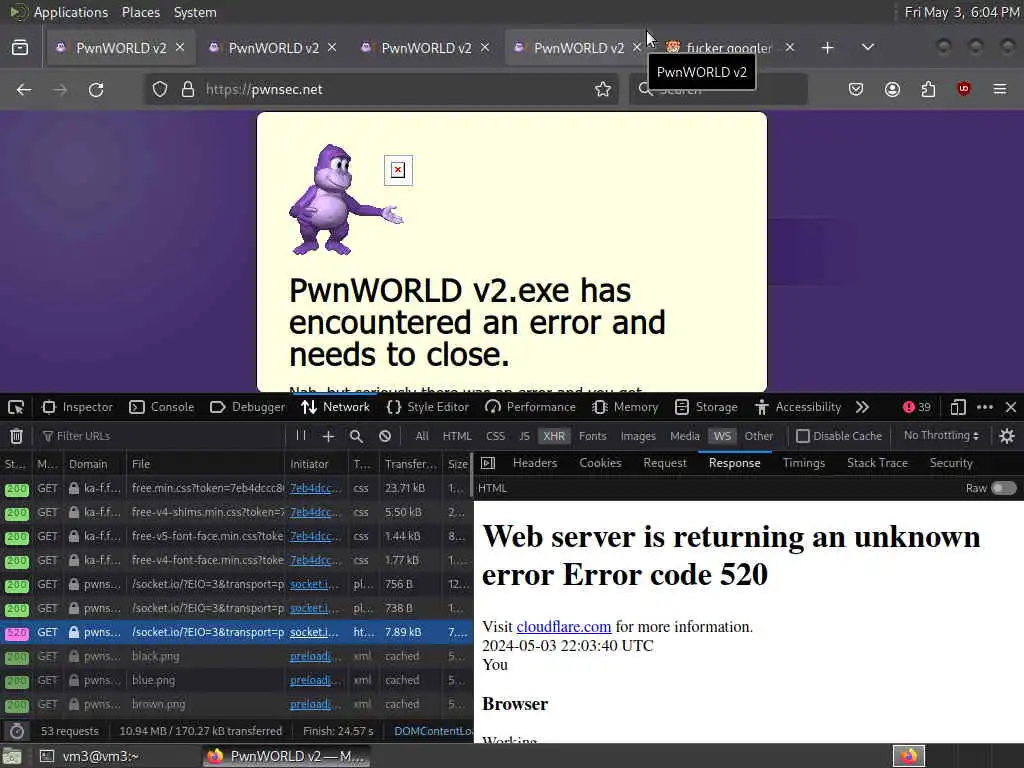Open the Headers details tab

click(x=535, y=463)
